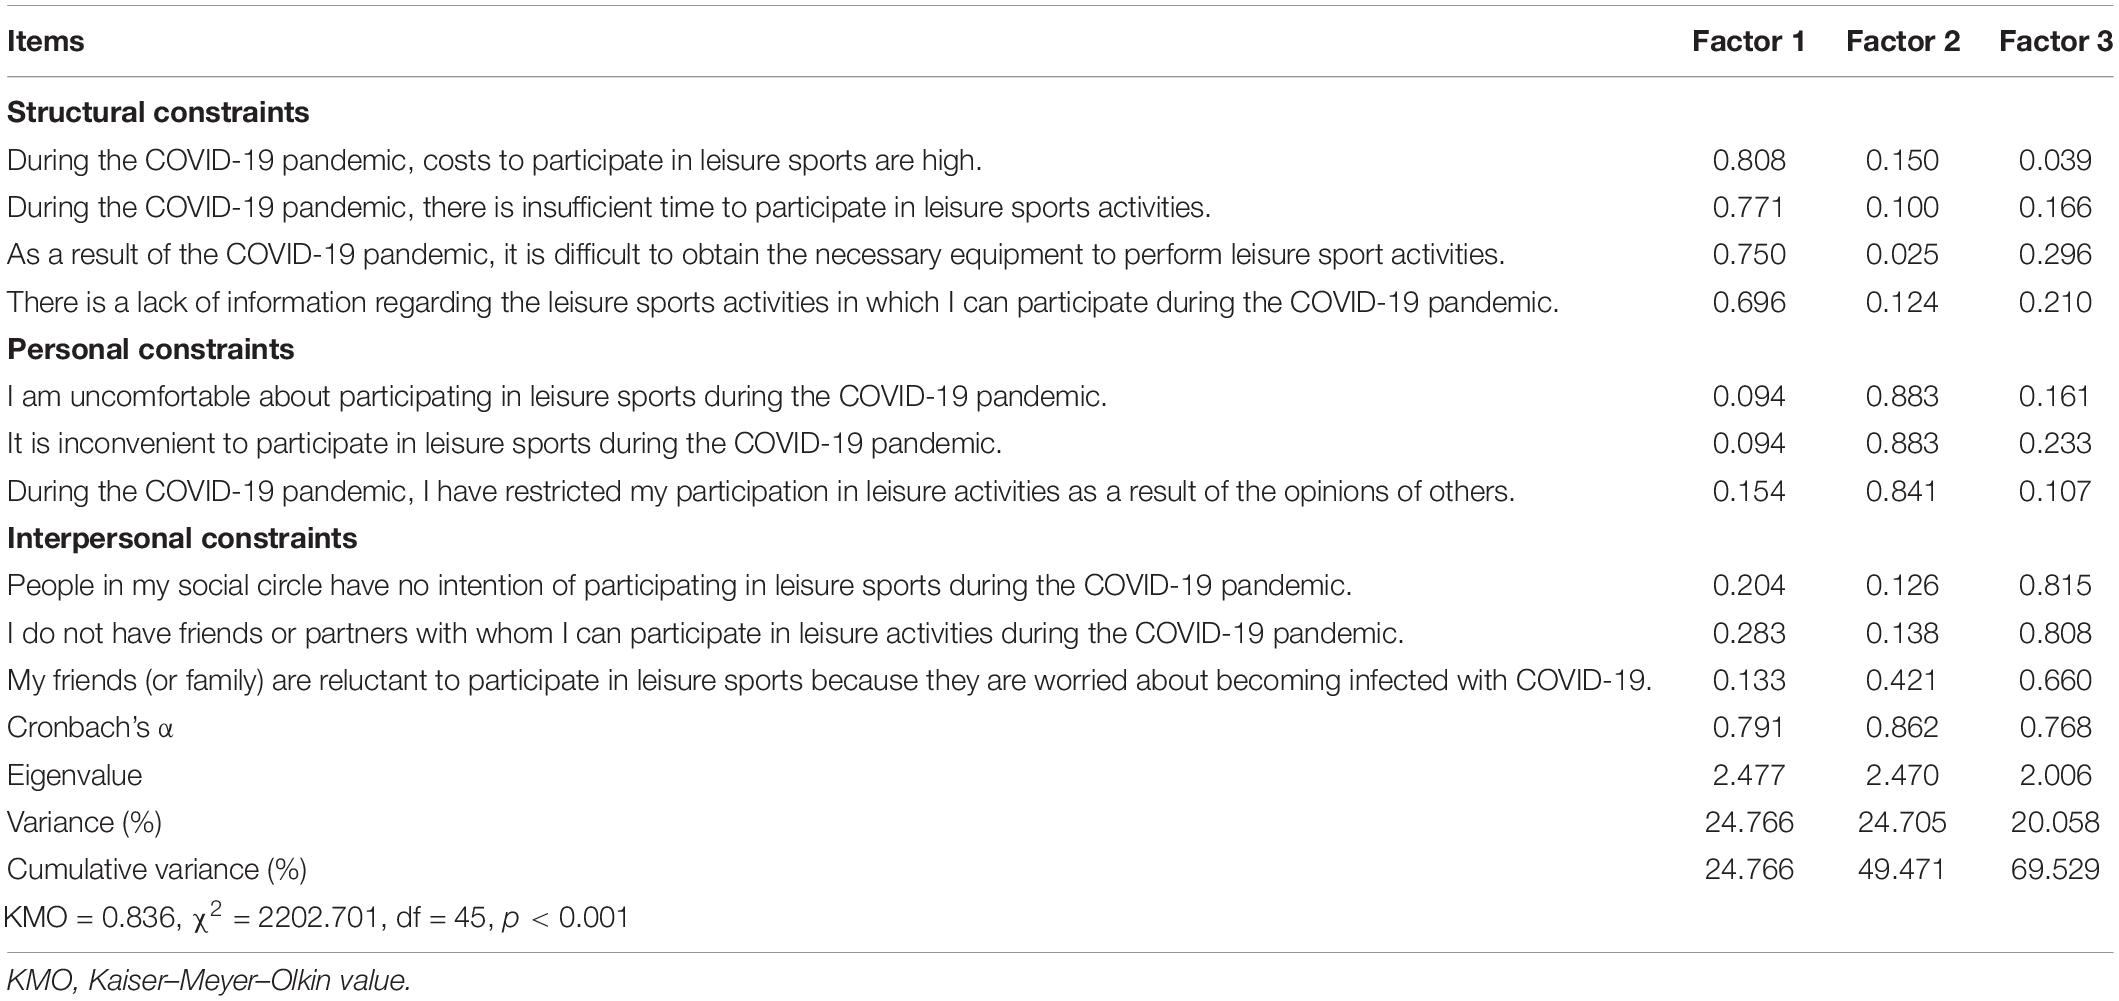The height and width of the screenshot is (1001, 2119).
Task: Click the necessary equipment item text
Action: (x=756, y=254)
